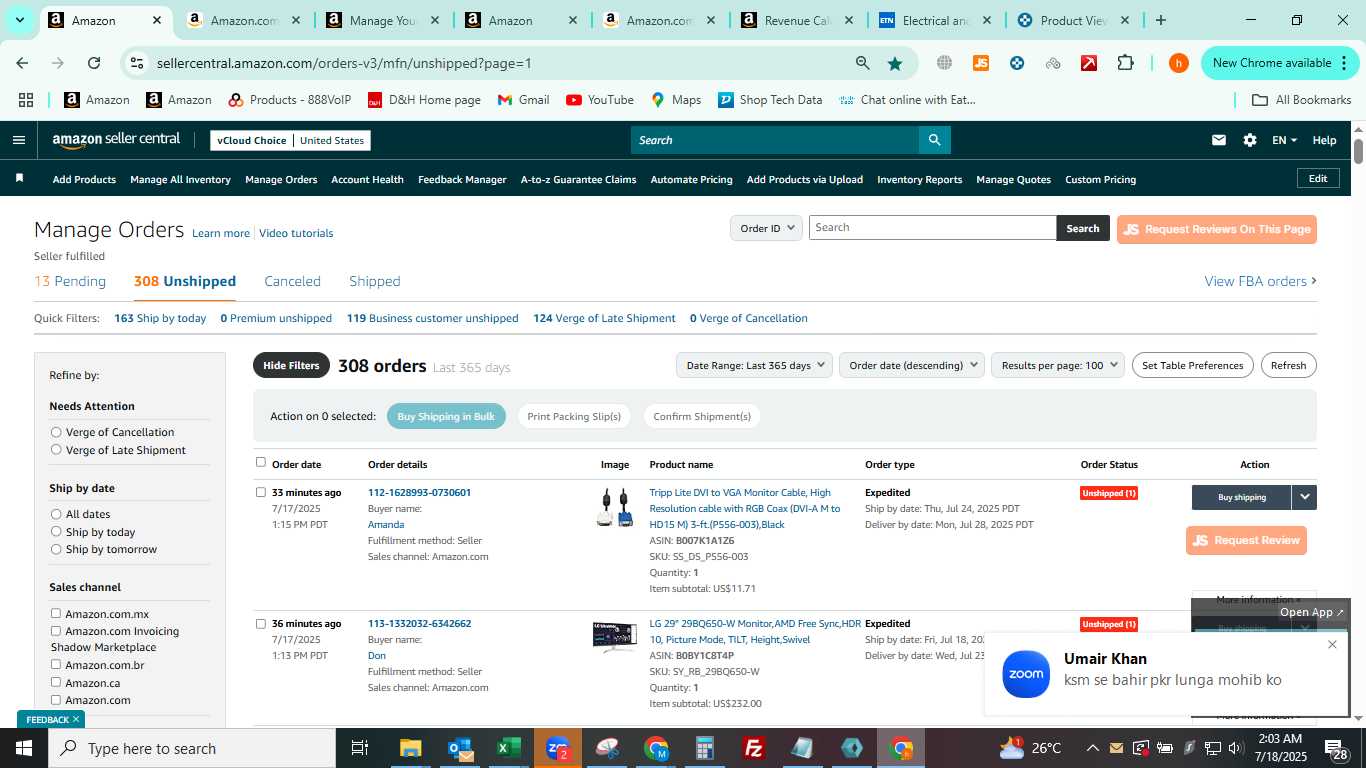Close the Zoom notification popup
The image size is (1366, 768).
pos(1332,644)
